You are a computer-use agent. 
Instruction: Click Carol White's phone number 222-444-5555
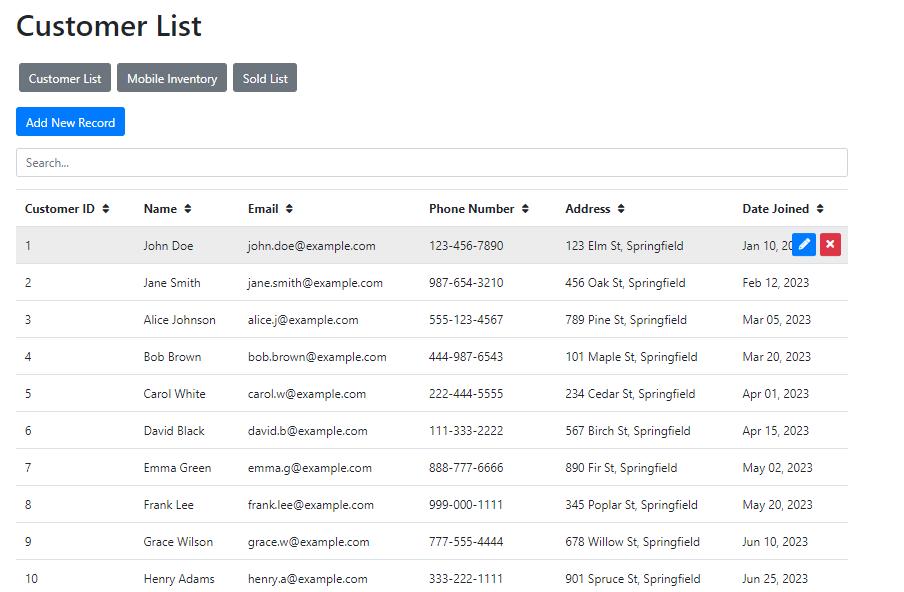coord(466,394)
